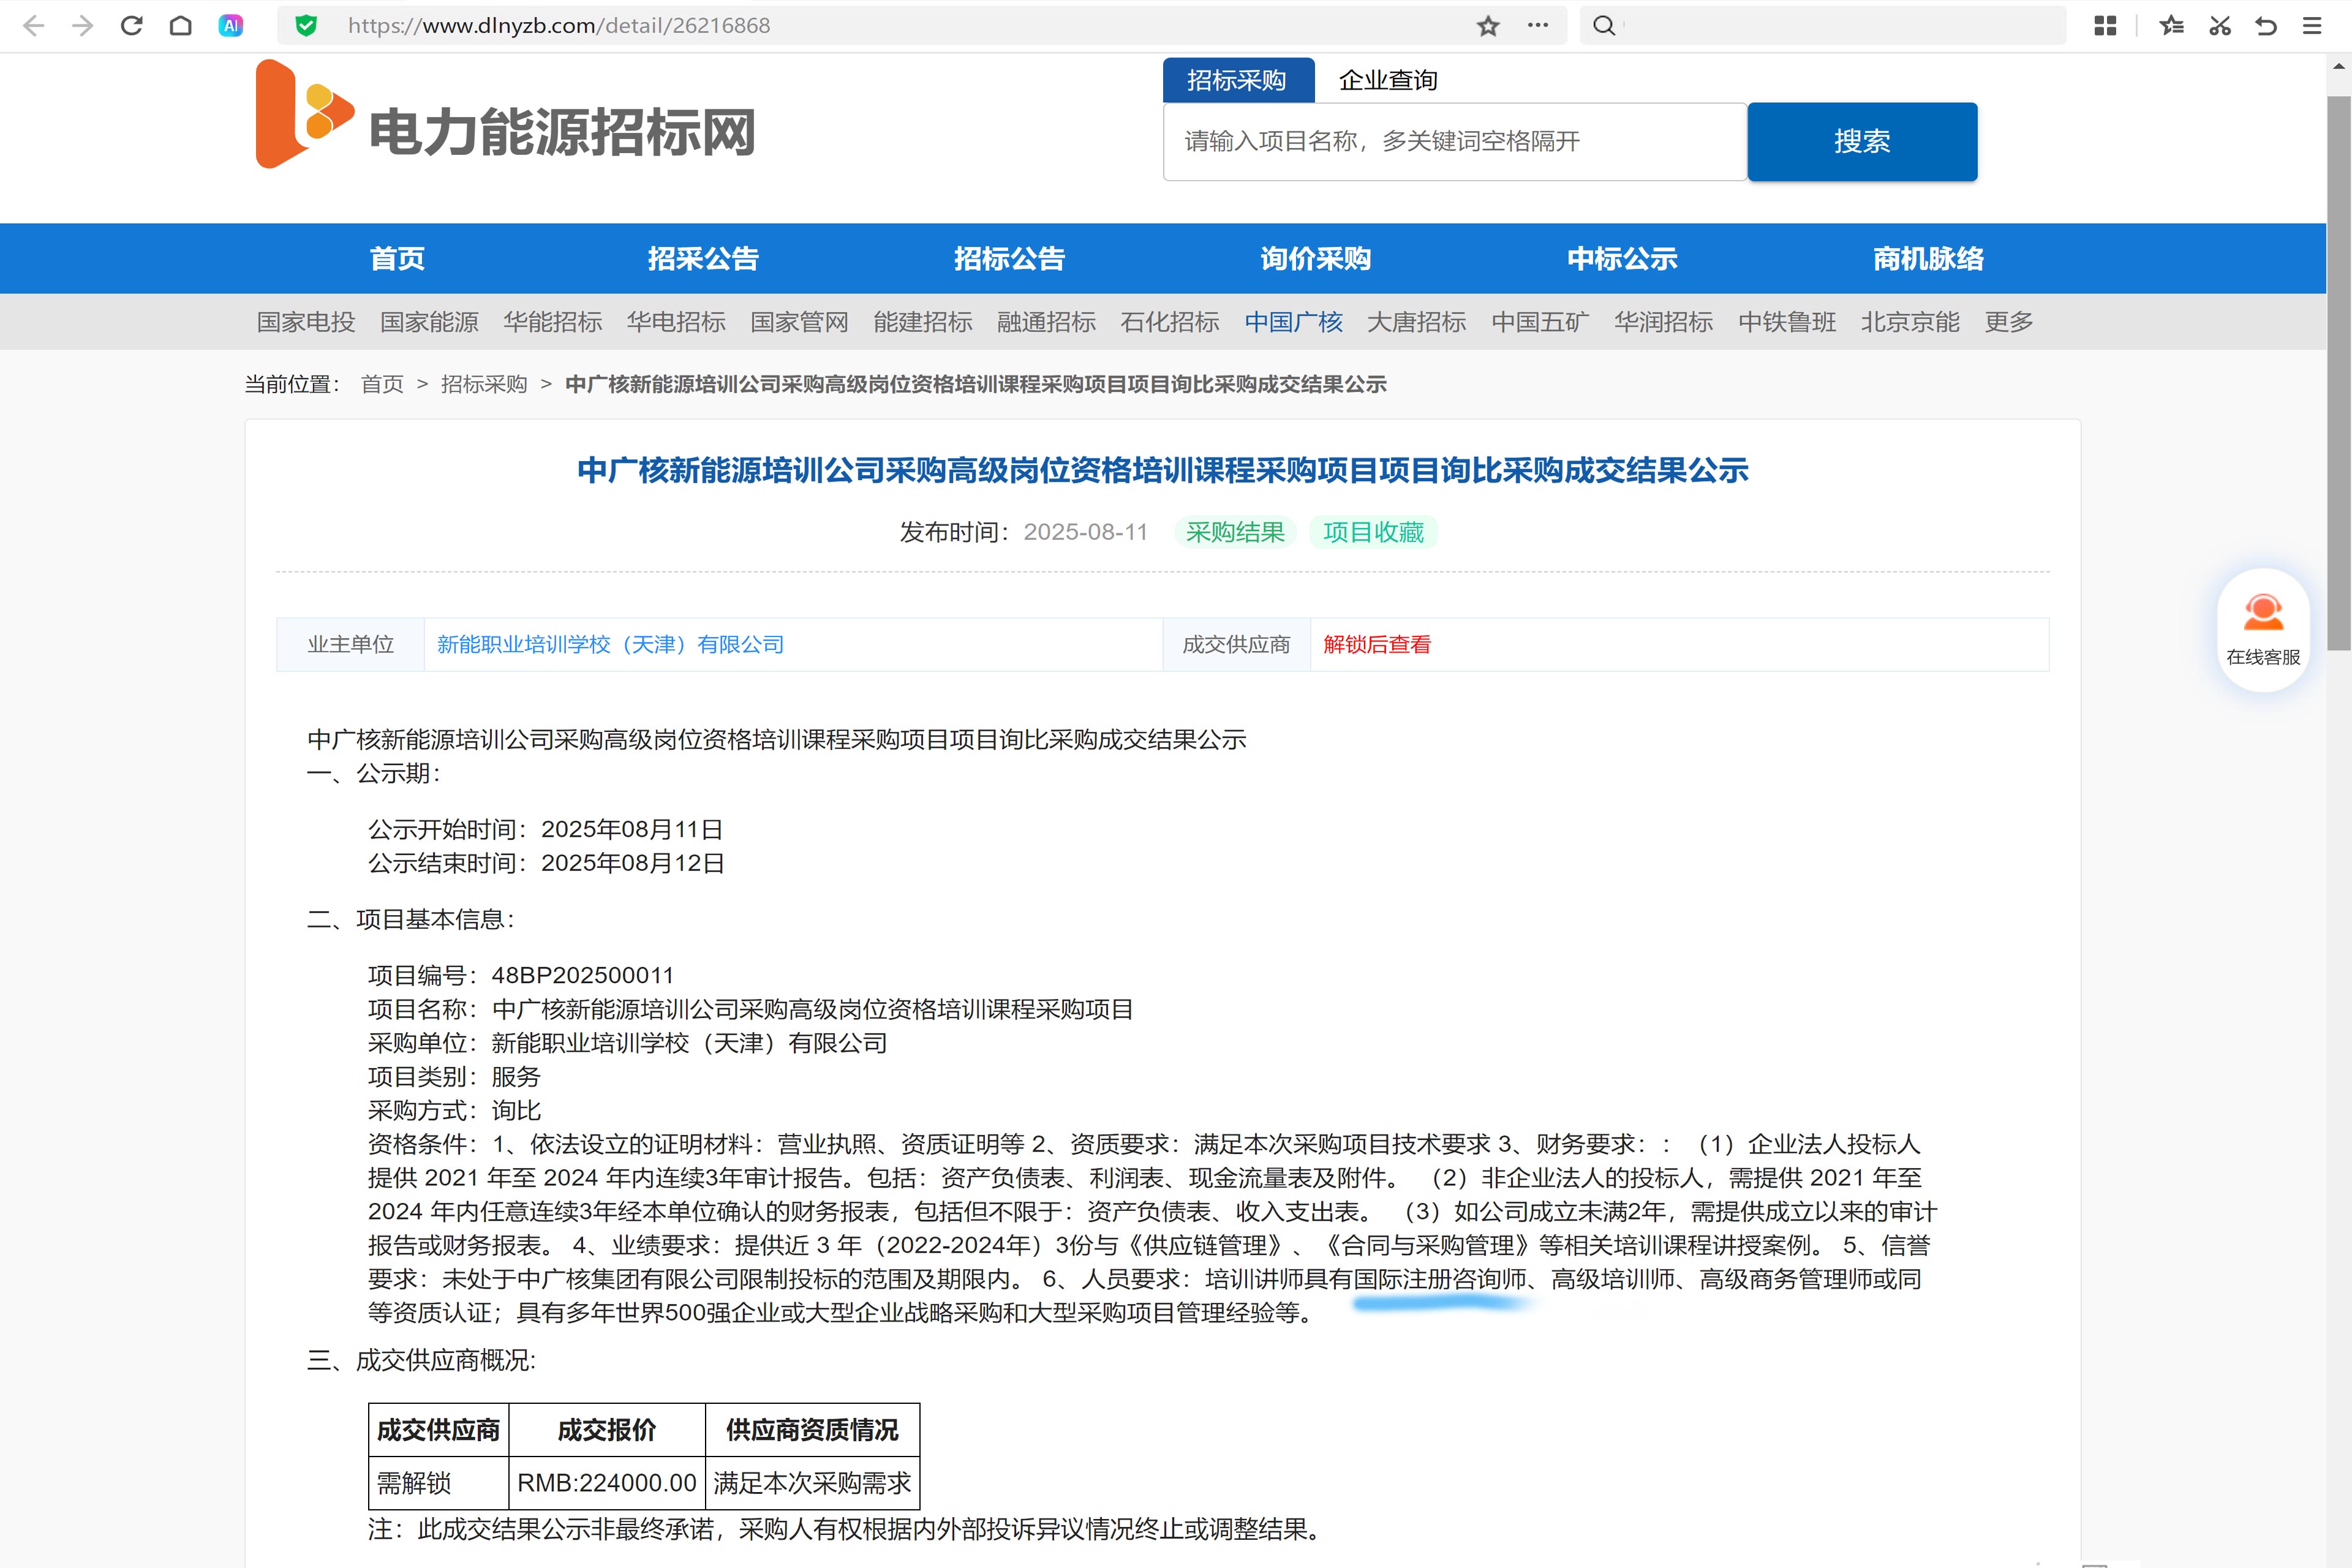Click the browser home icon
The image size is (2352, 1568).
pos(181,26)
